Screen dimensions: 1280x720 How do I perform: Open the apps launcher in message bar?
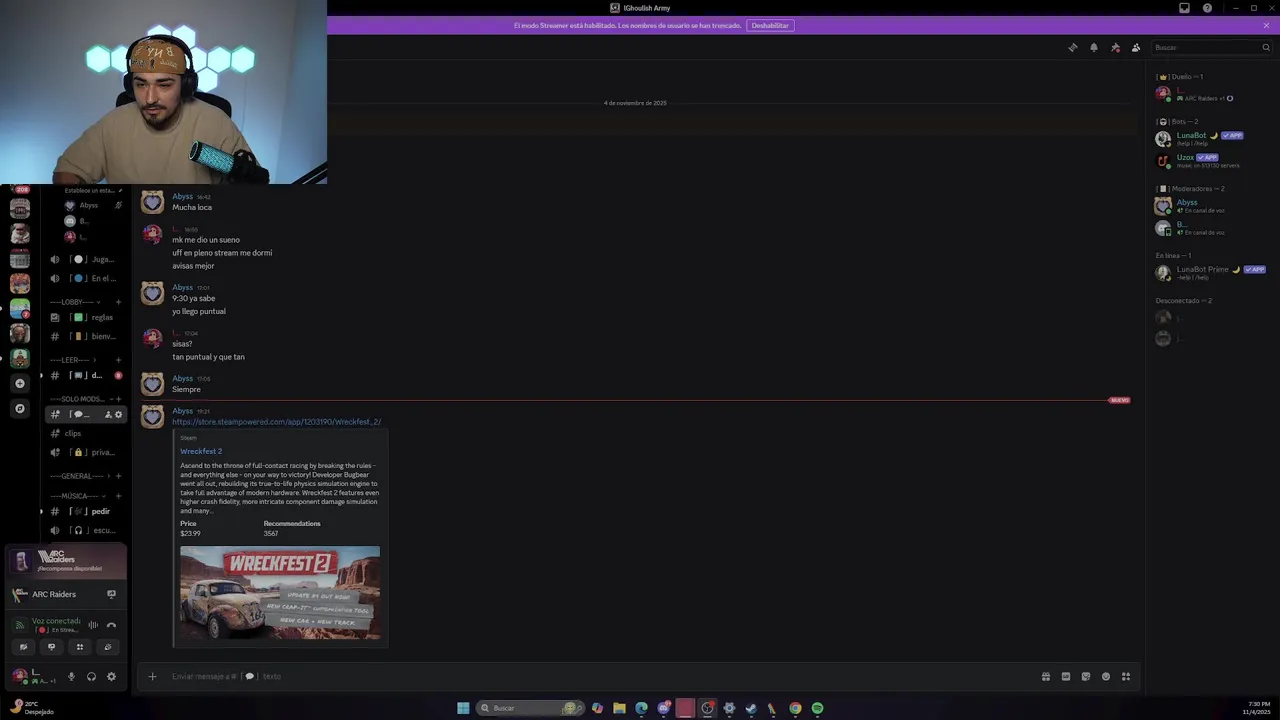click(1126, 676)
